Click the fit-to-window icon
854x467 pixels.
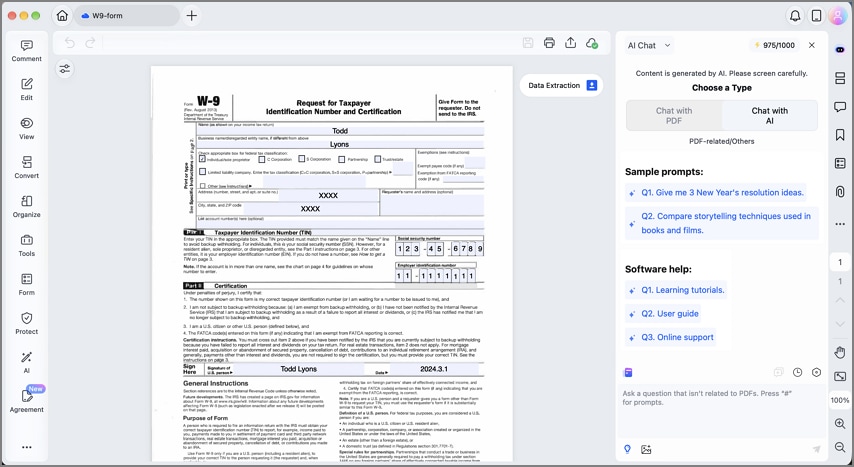click(x=840, y=377)
